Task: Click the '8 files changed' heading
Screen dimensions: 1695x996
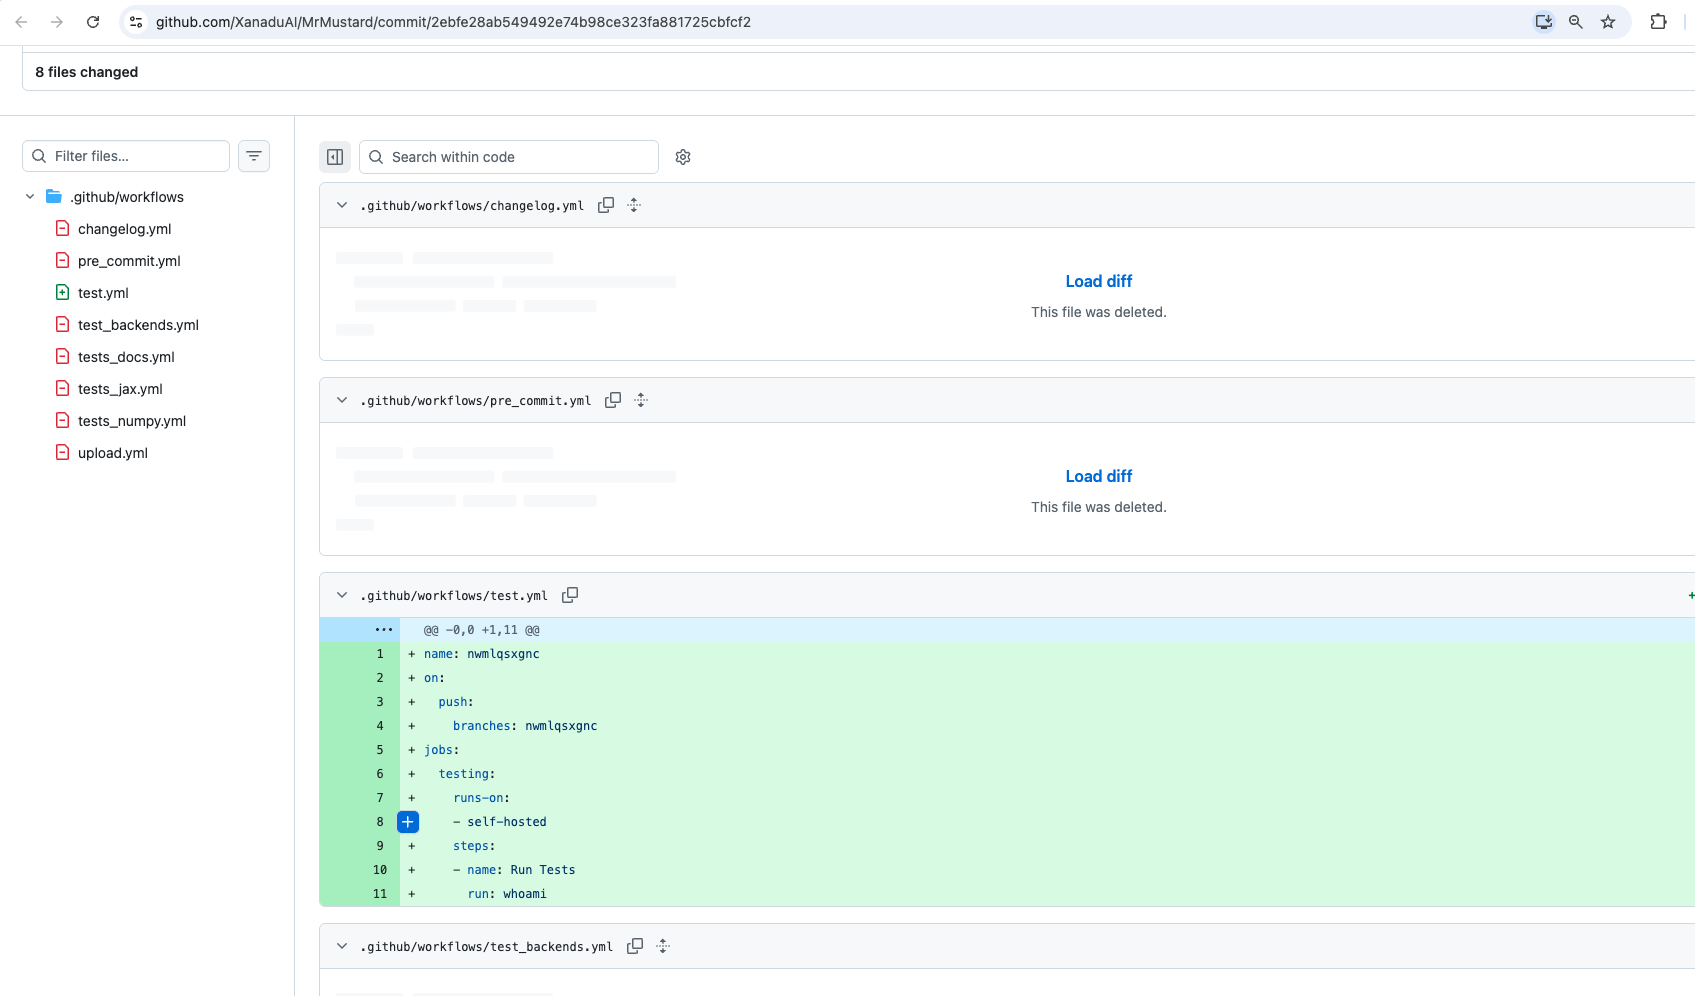Action: pyautogui.click(x=87, y=72)
